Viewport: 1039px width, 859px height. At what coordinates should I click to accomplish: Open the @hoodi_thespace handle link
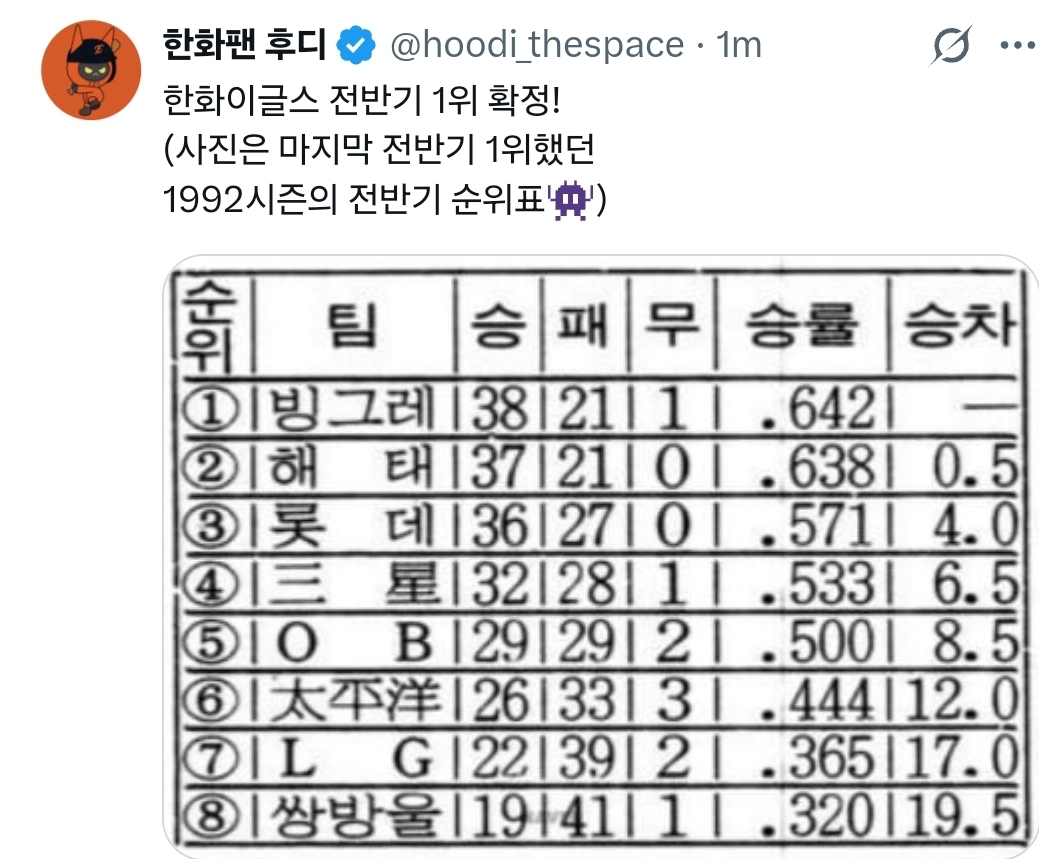tap(537, 45)
